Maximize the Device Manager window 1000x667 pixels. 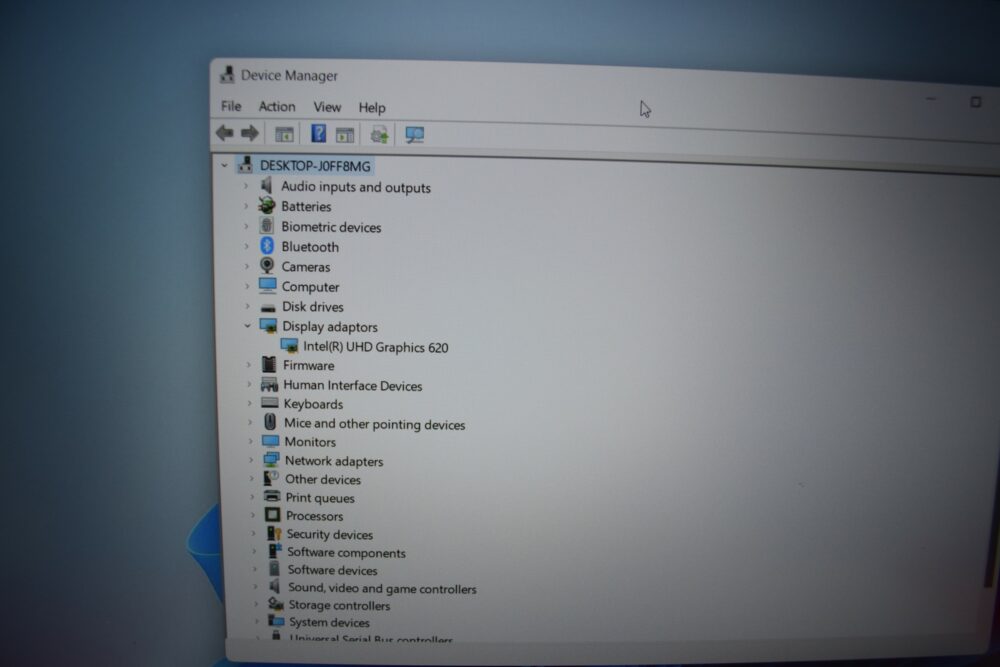975,102
